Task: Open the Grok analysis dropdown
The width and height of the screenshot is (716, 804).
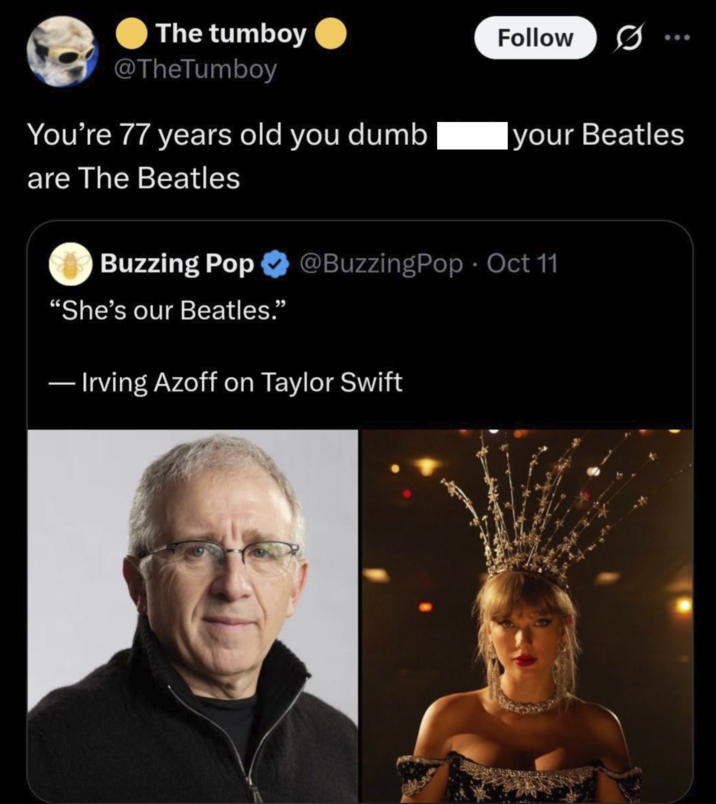Action: click(x=629, y=38)
